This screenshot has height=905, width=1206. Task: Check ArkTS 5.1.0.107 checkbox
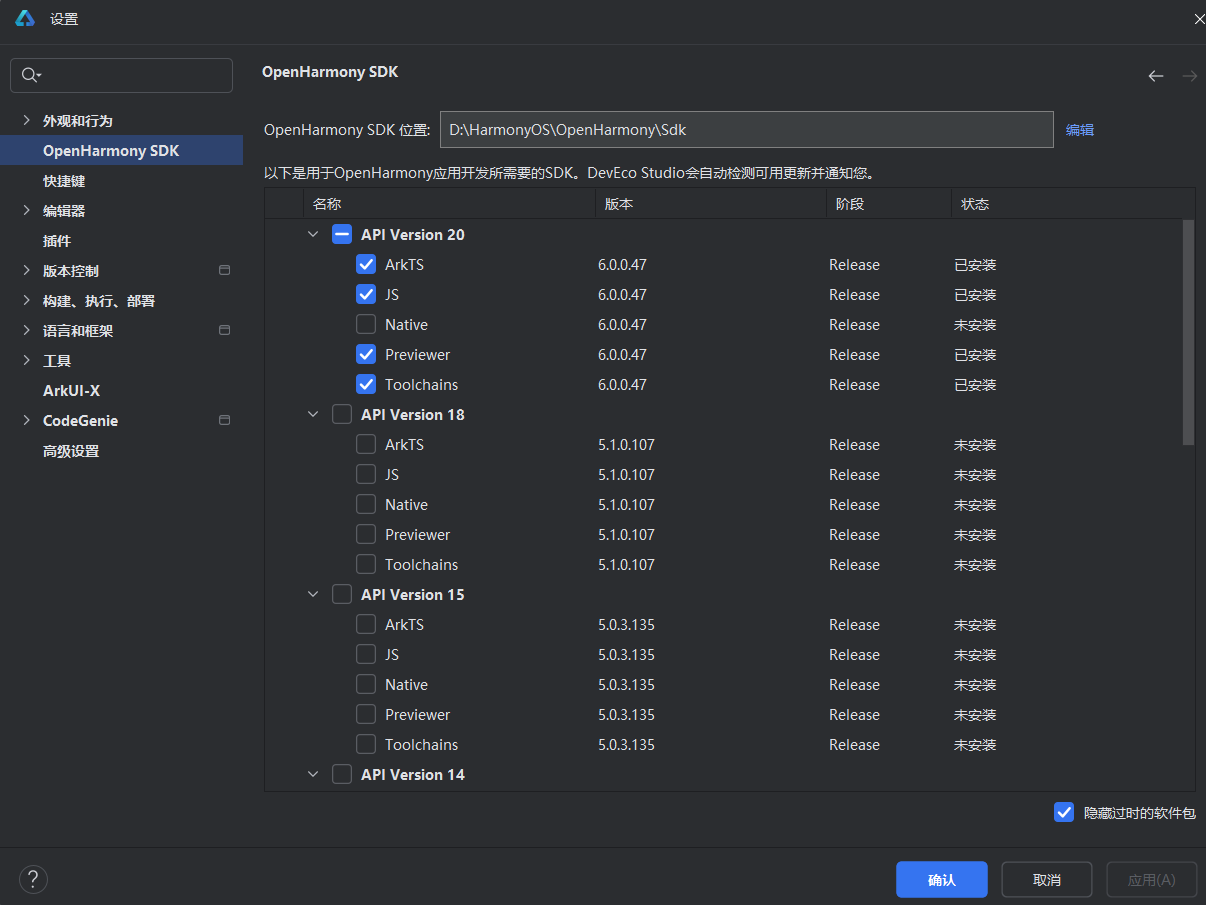point(366,444)
